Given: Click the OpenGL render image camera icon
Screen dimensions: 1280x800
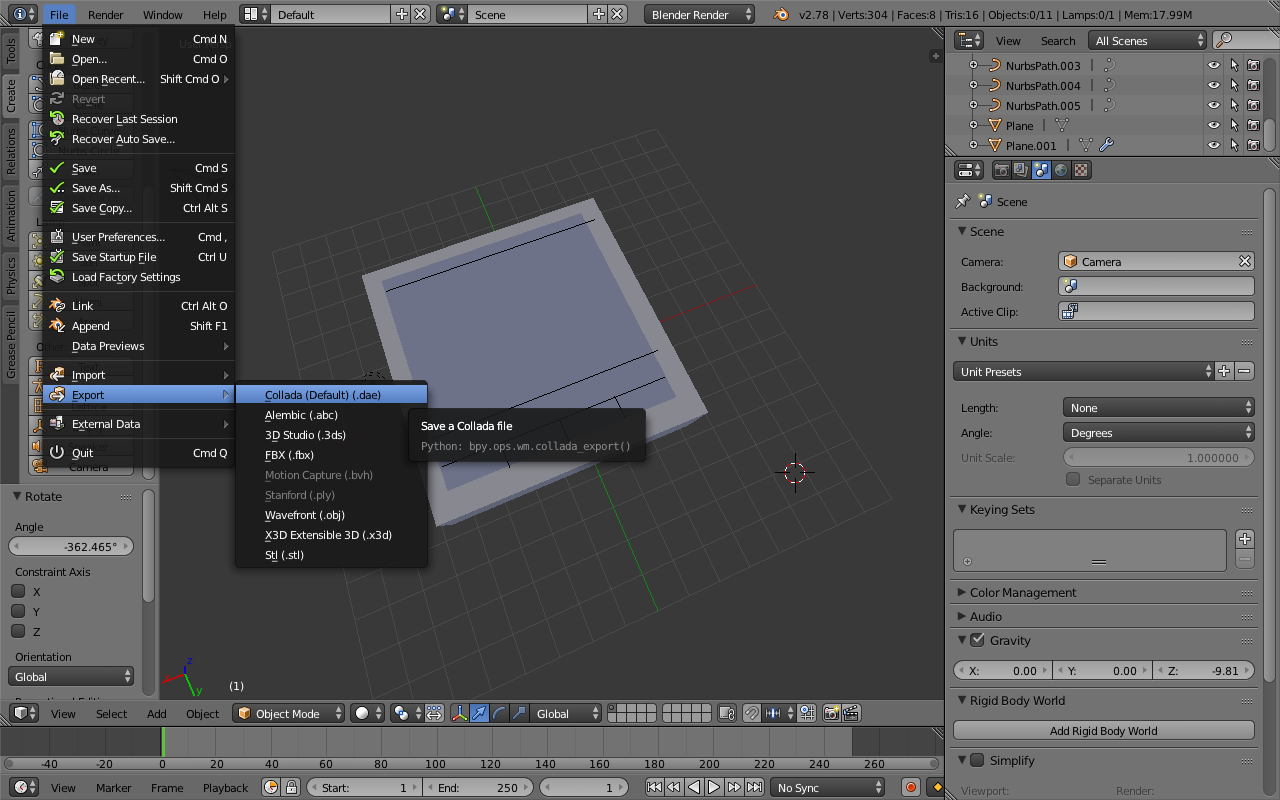Looking at the screenshot, I should pyautogui.click(x=831, y=713).
